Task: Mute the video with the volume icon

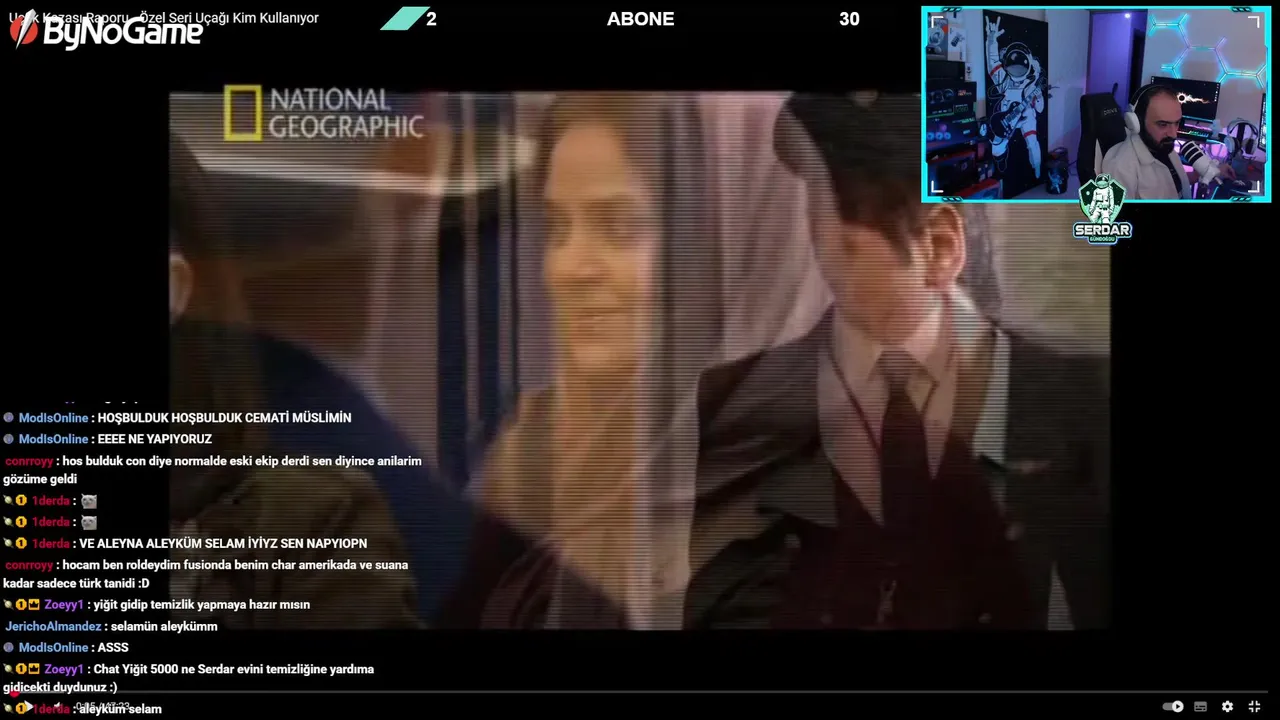Action: pos(56,707)
